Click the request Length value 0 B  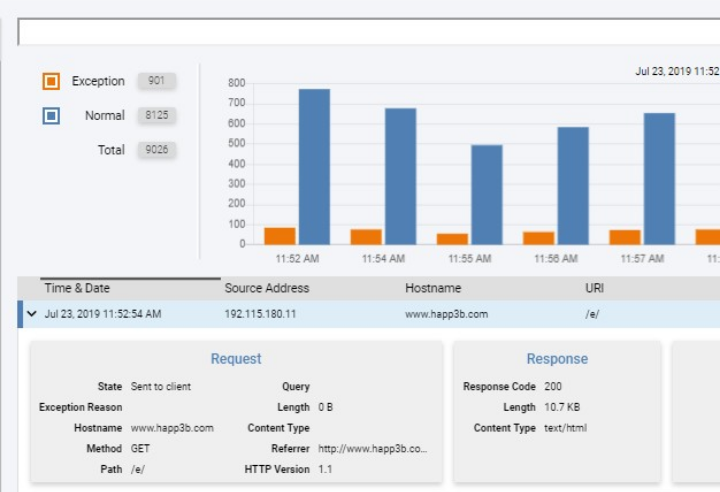(x=326, y=407)
